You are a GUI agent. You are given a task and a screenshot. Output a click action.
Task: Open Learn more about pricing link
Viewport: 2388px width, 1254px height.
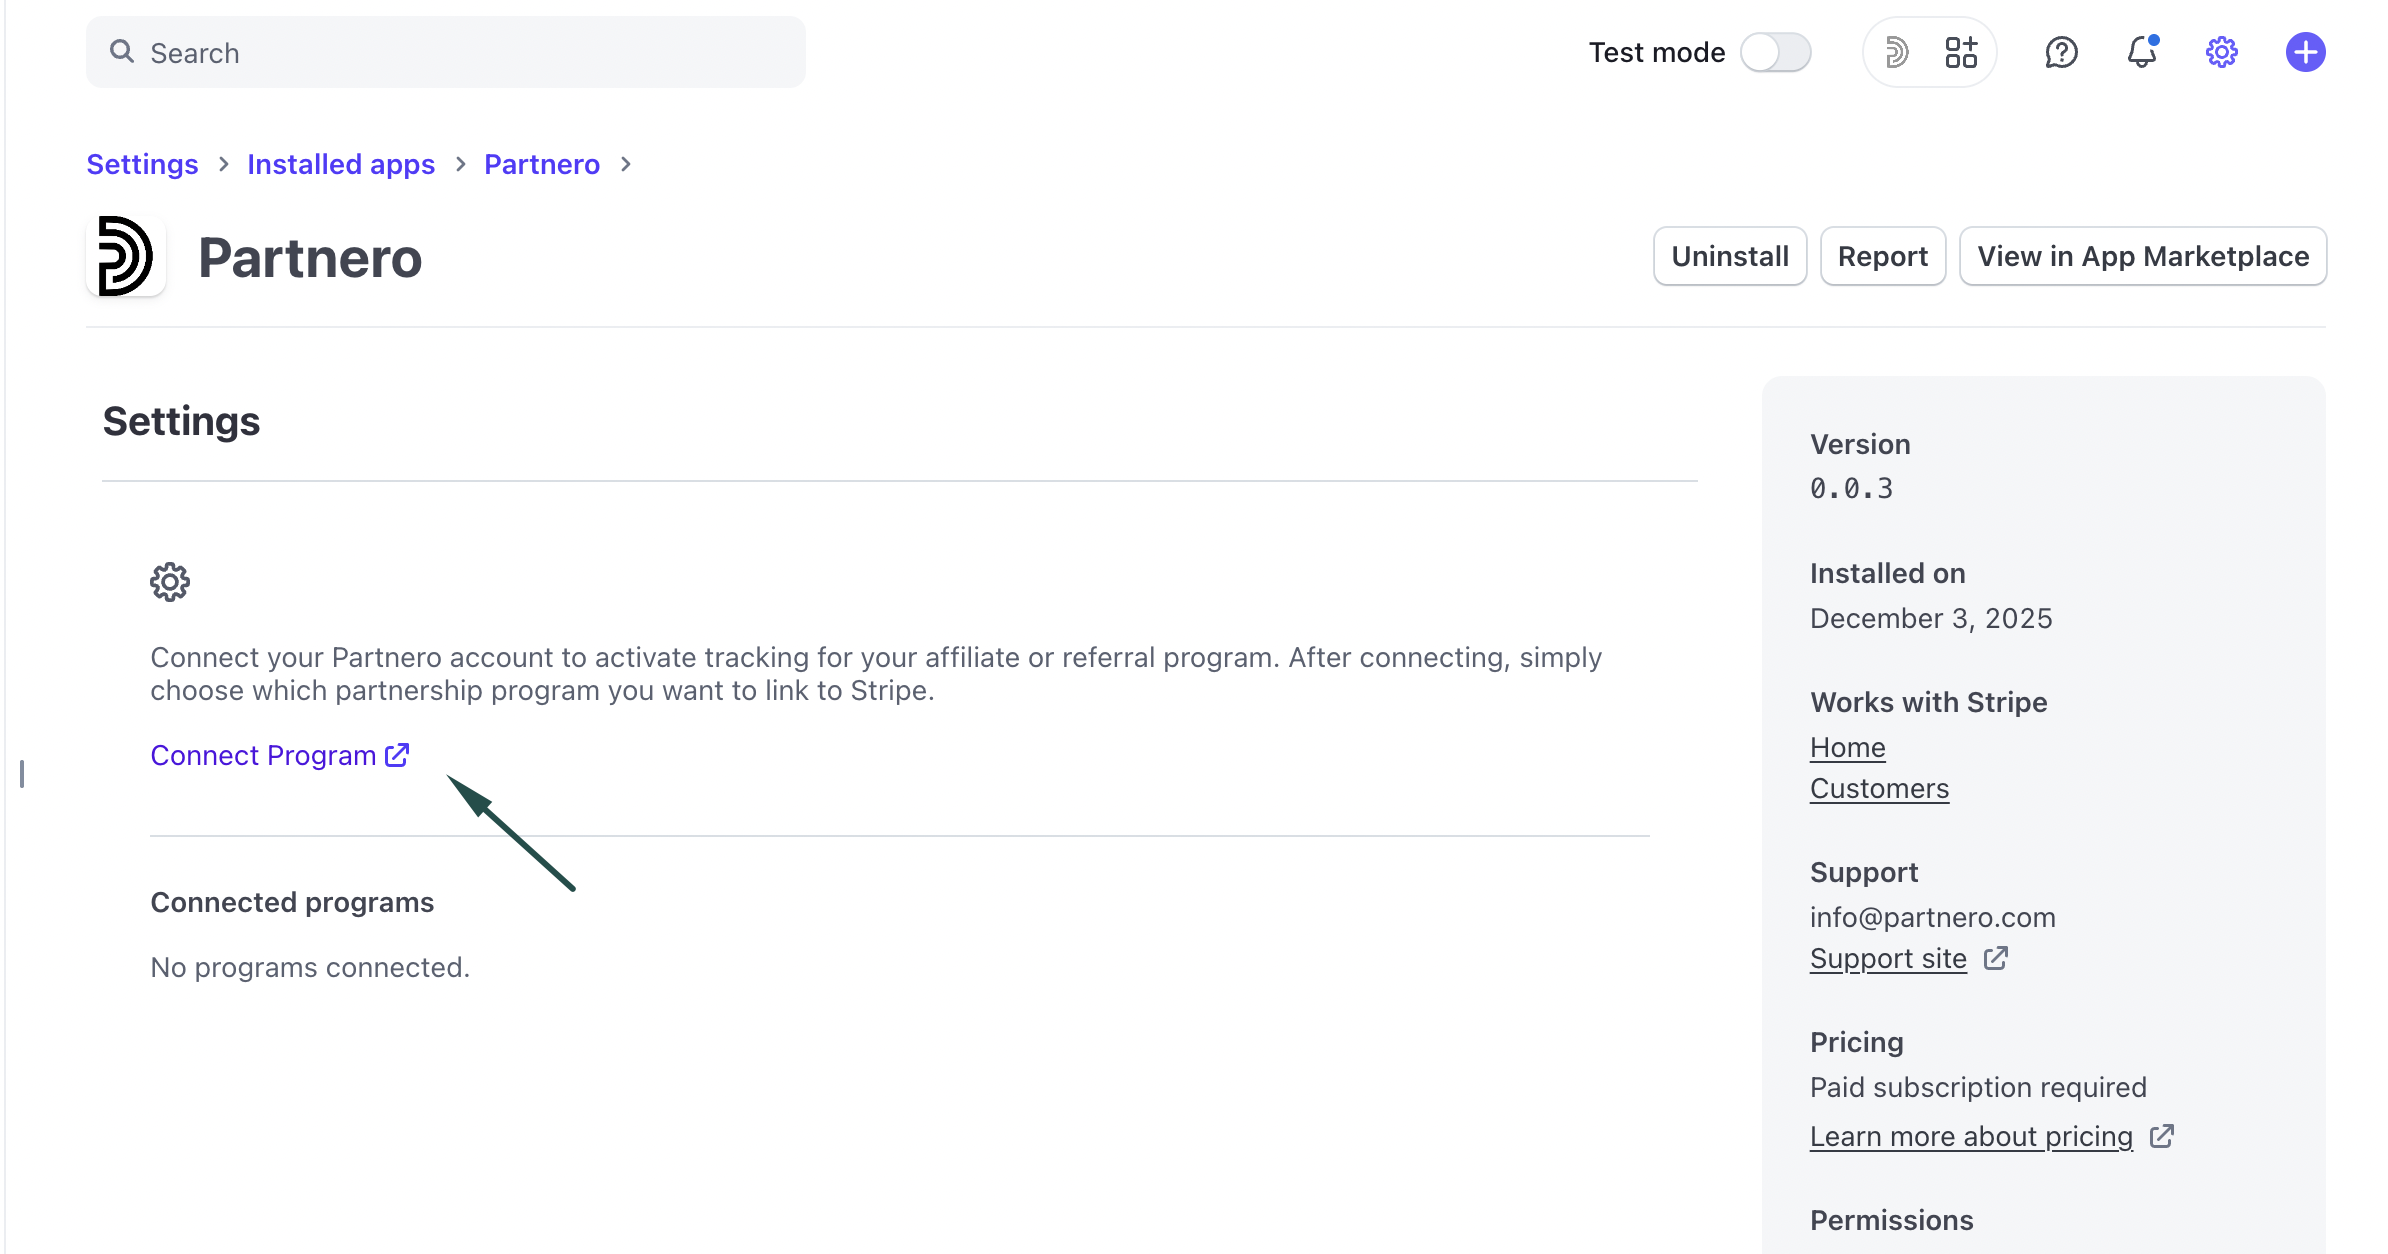point(1971,1136)
